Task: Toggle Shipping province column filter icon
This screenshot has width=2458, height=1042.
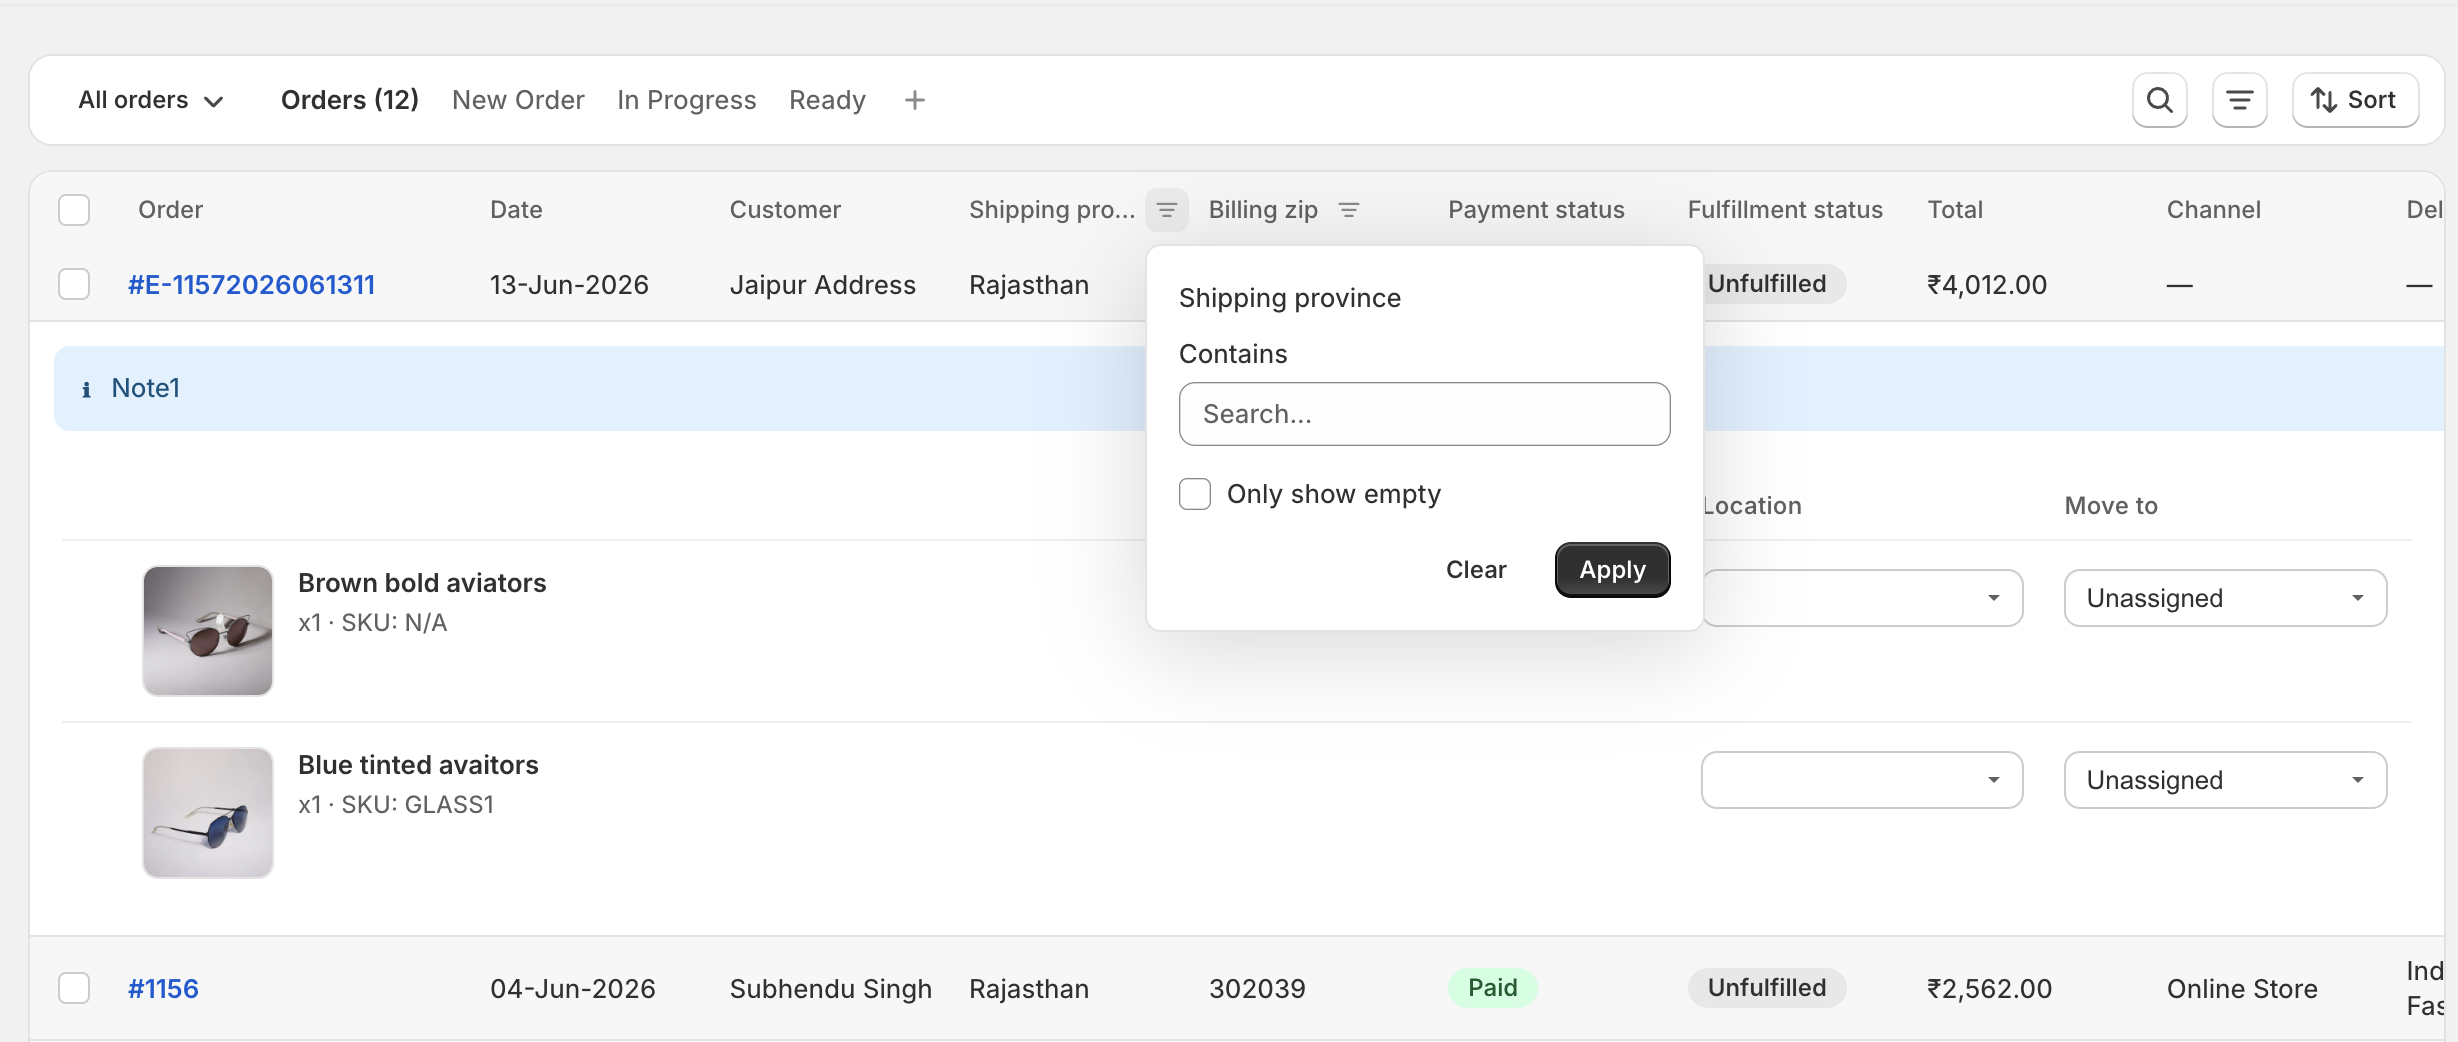Action: (x=1166, y=210)
